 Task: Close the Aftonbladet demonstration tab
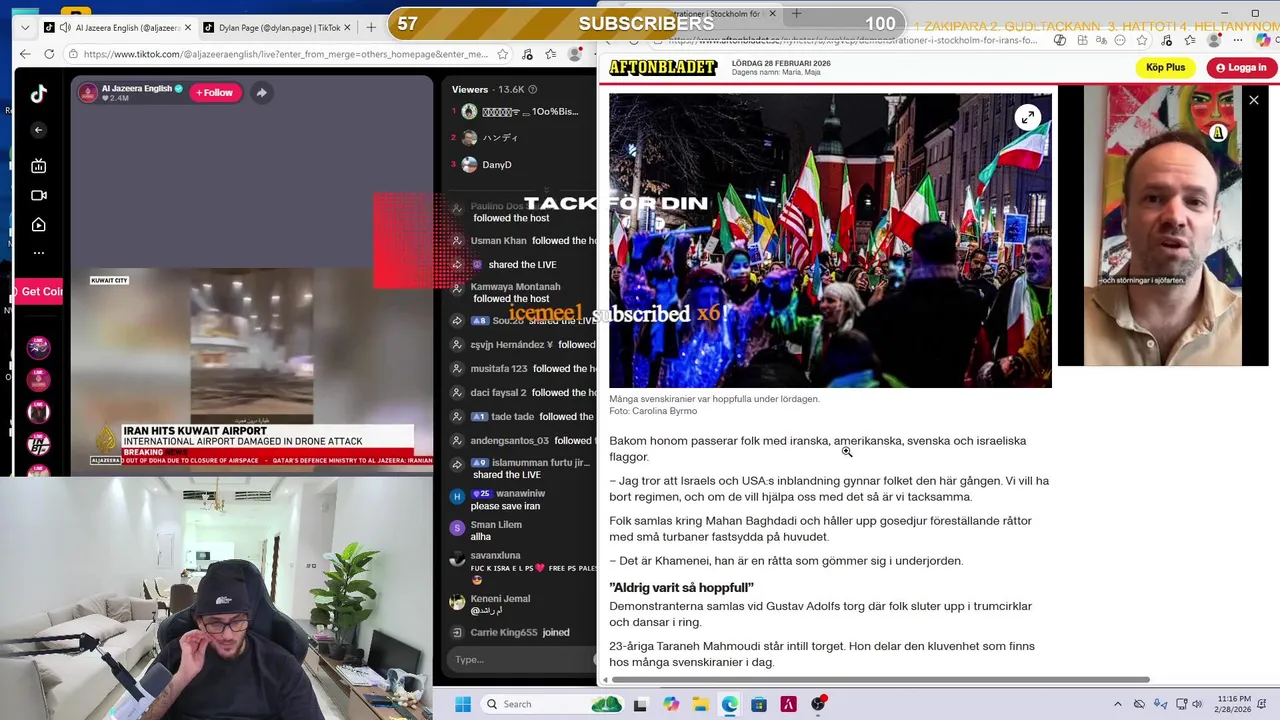(772, 14)
